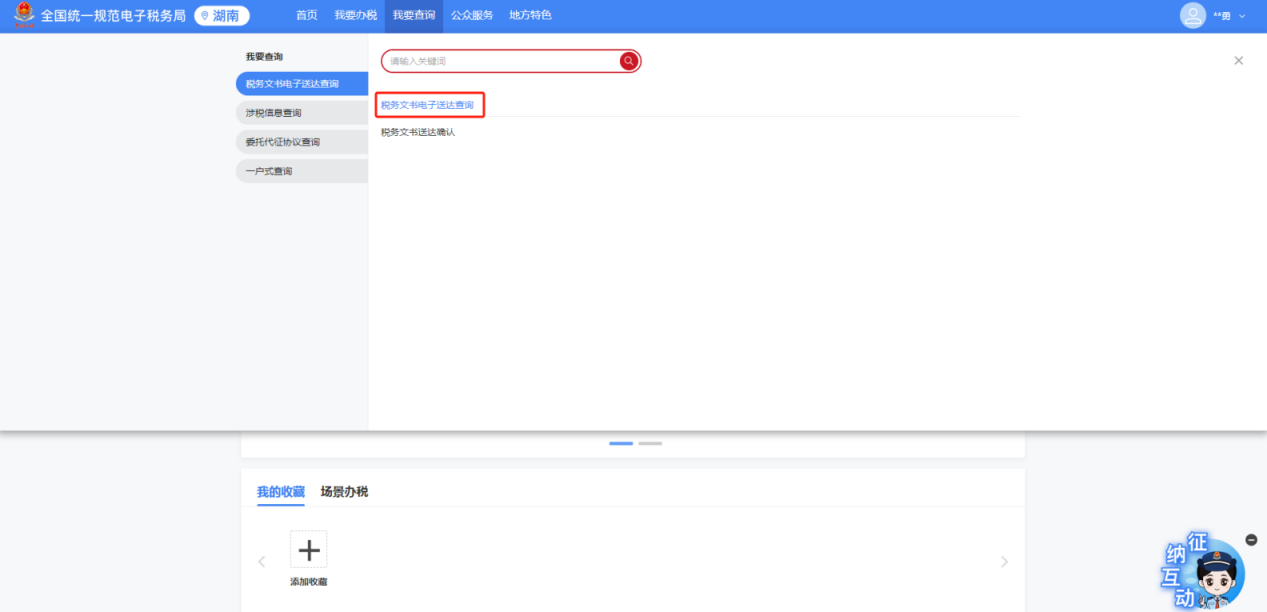Close the 我要查询 panel with X
Image resolution: width=1267 pixels, height=612 pixels.
1238,61
